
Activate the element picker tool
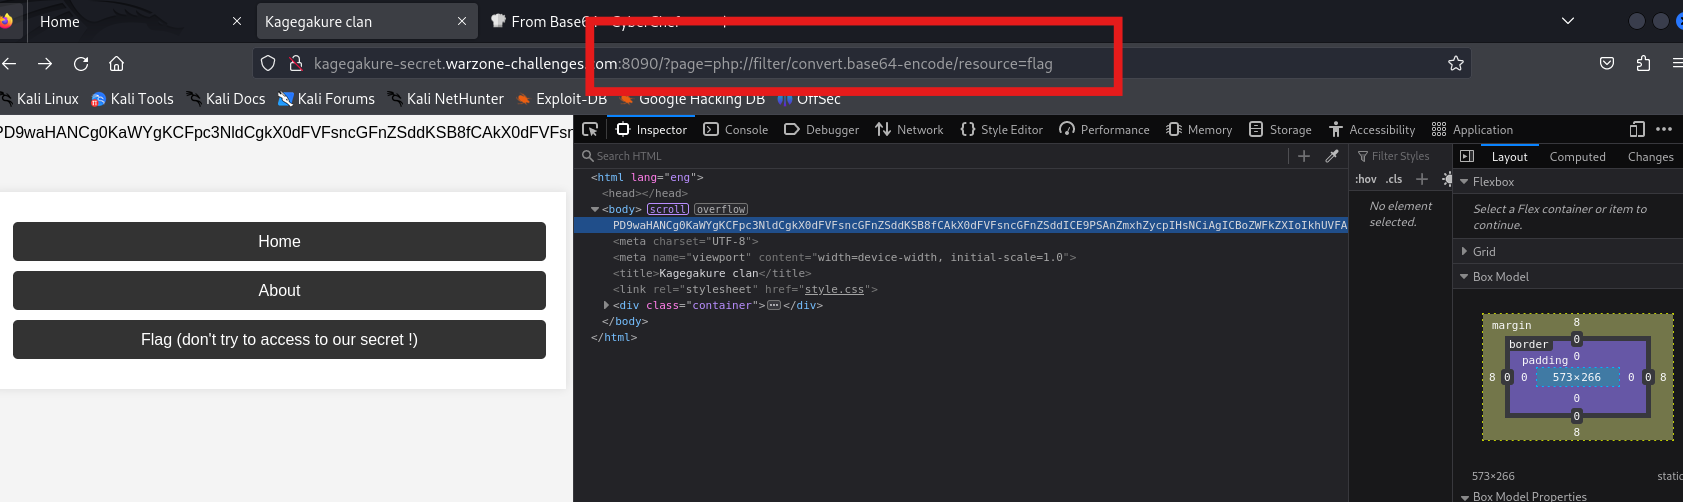point(590,129)
